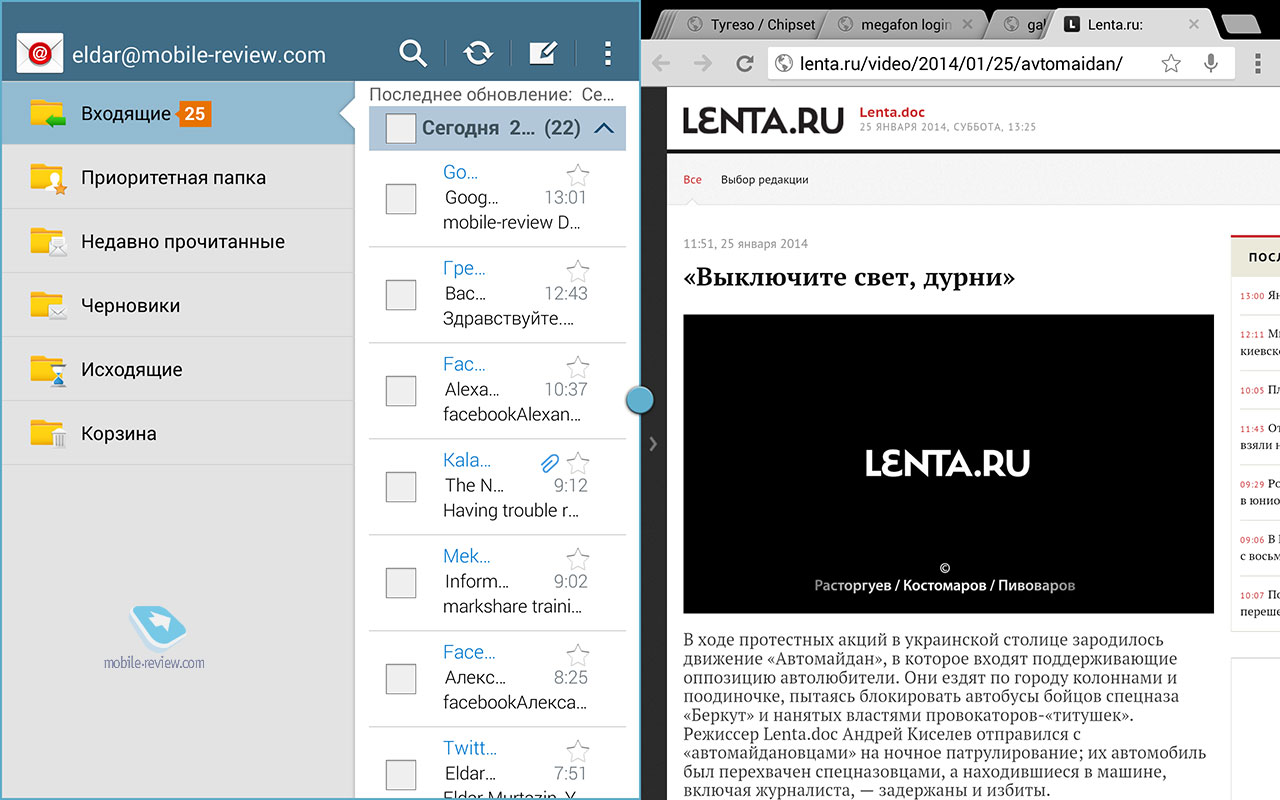Open the Корзина trash folder
This screenshot has height=800, width=1280.
(x=177, y=434)
